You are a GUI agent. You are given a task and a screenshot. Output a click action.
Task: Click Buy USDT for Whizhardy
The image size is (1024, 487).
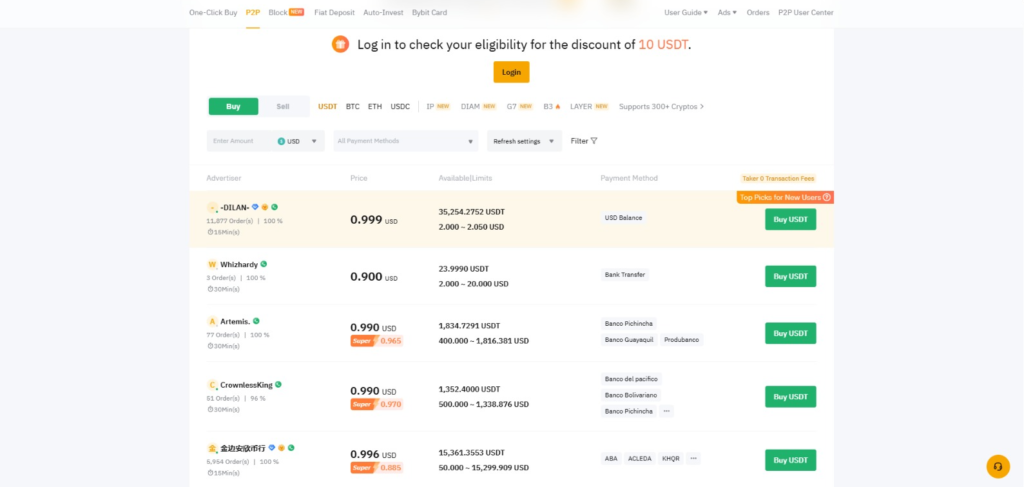coord(790,276)
